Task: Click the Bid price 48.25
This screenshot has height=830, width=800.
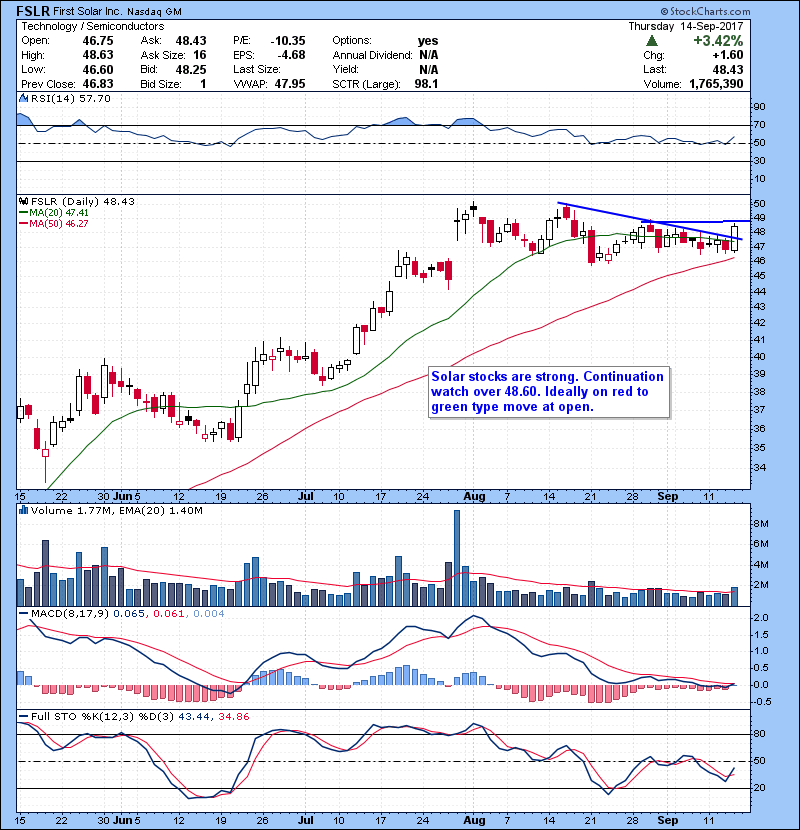Action: pos(191,69)
